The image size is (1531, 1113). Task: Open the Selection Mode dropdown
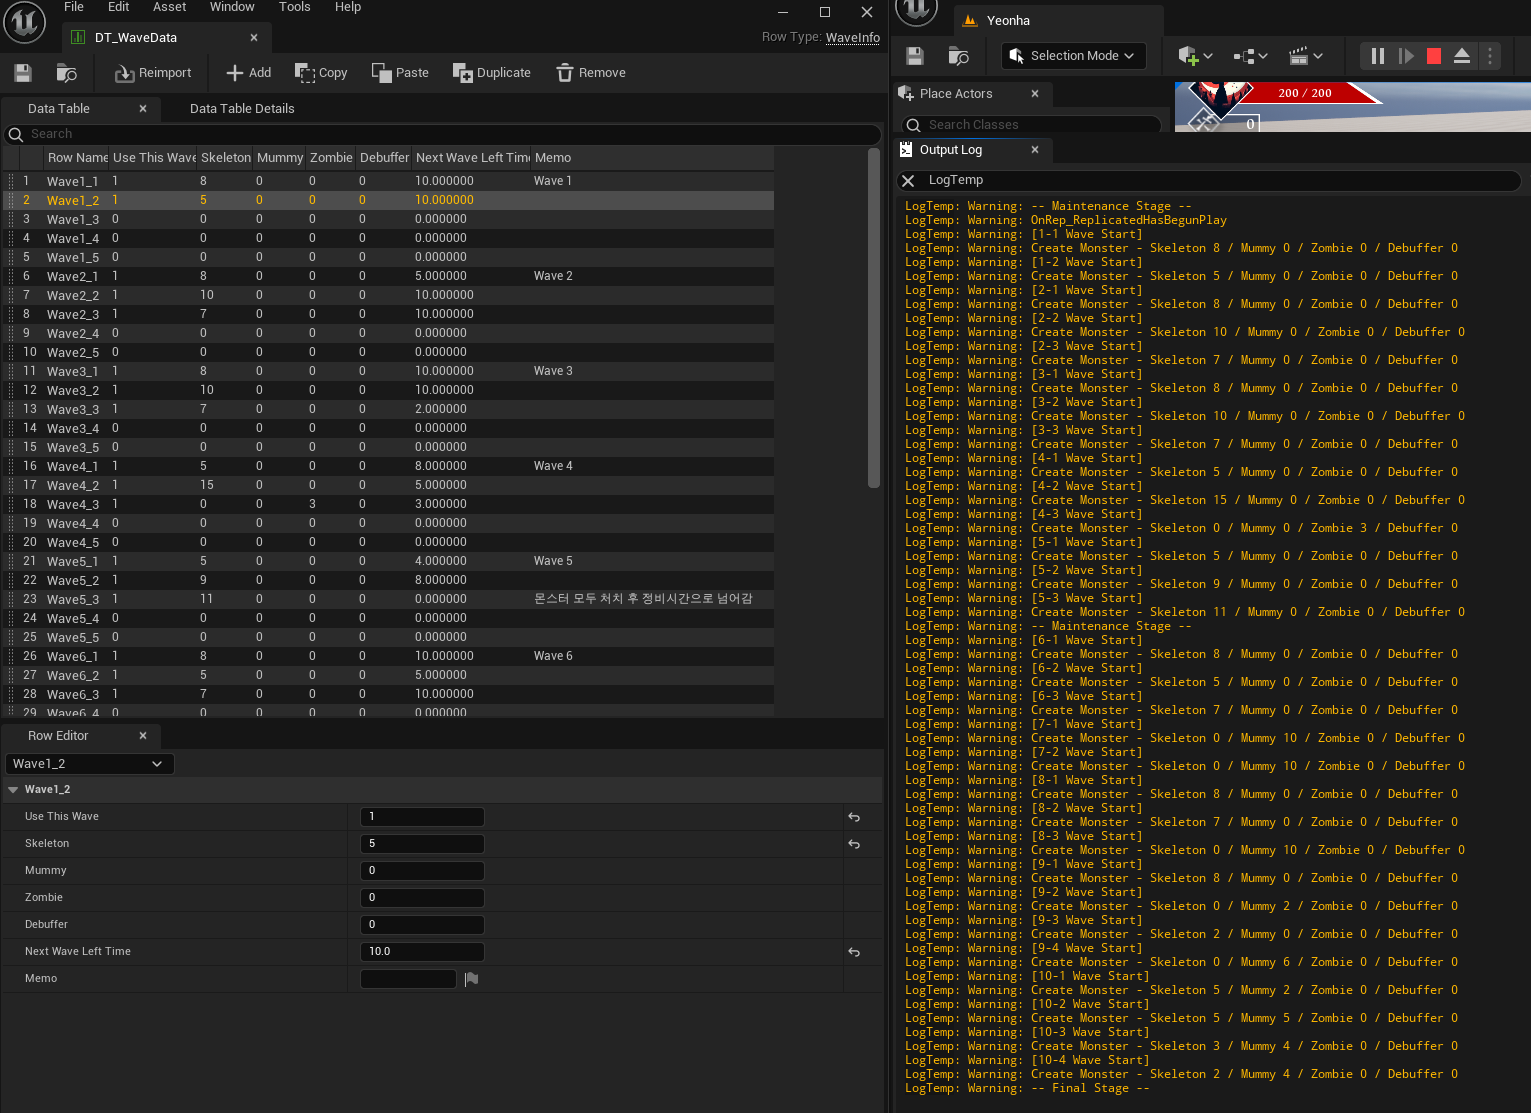(x=1073, y=56)
